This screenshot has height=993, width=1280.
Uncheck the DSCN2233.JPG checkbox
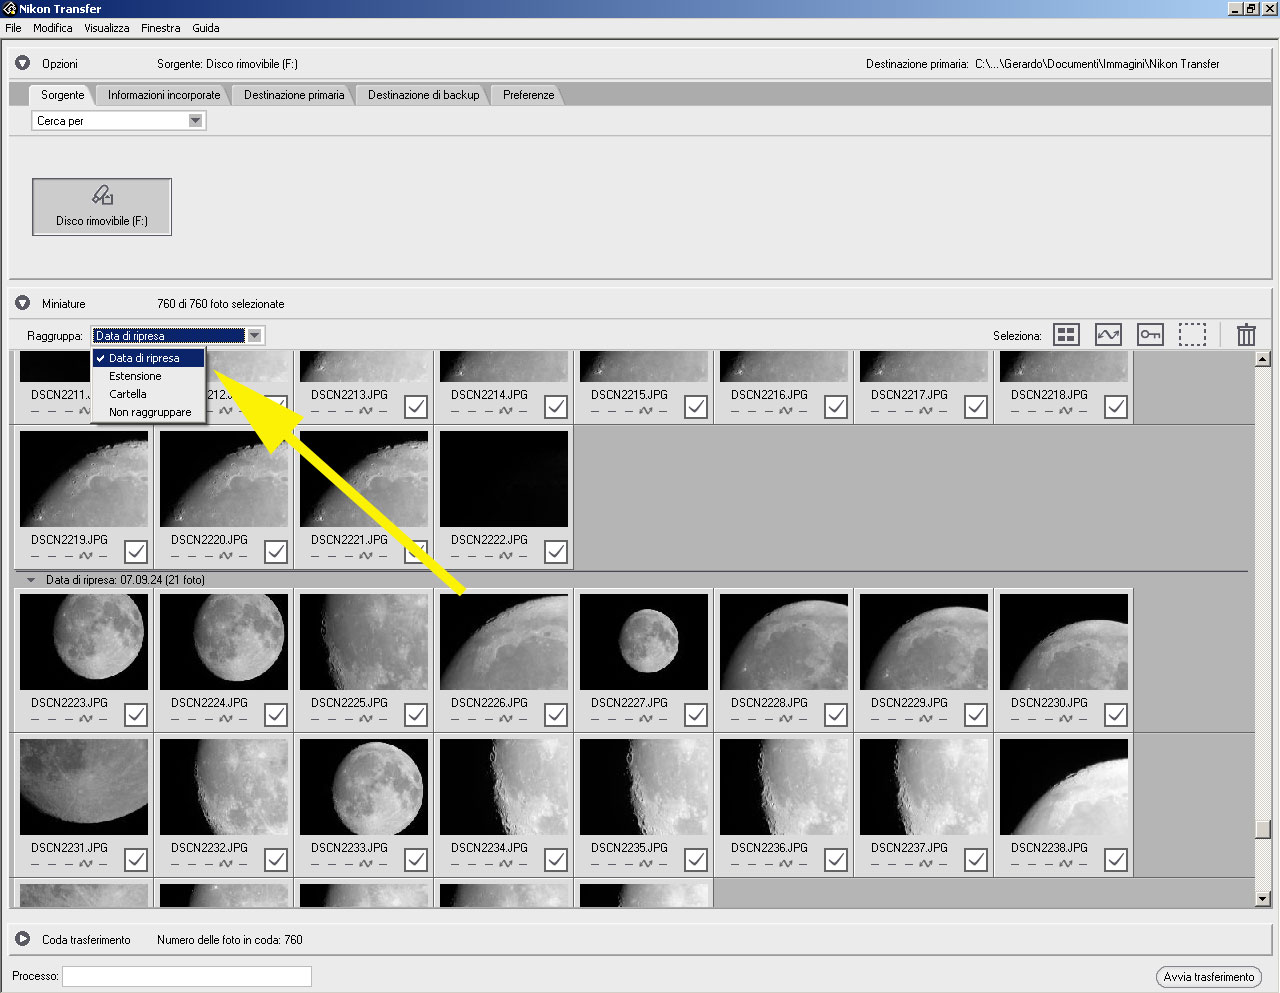[416, 860]
